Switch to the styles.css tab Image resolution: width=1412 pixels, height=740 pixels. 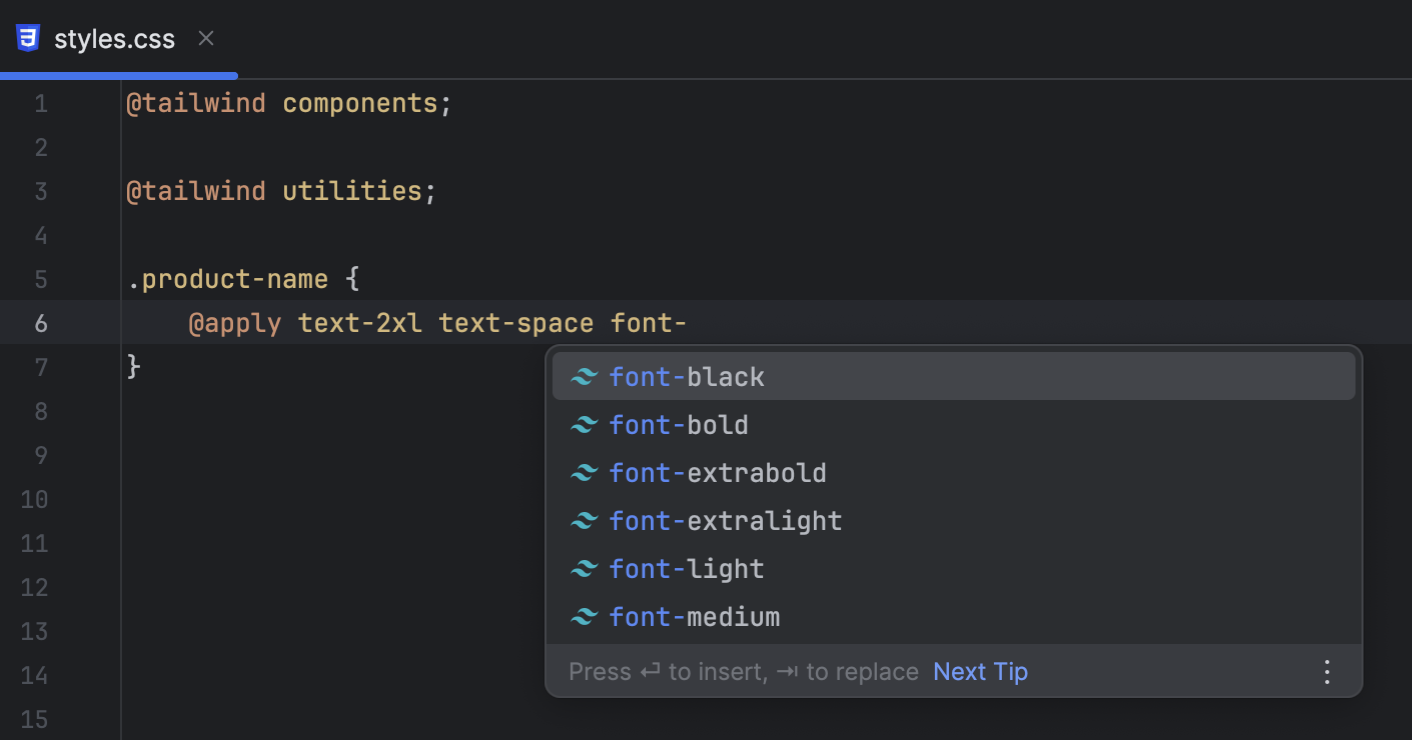[x=114, y=40]
